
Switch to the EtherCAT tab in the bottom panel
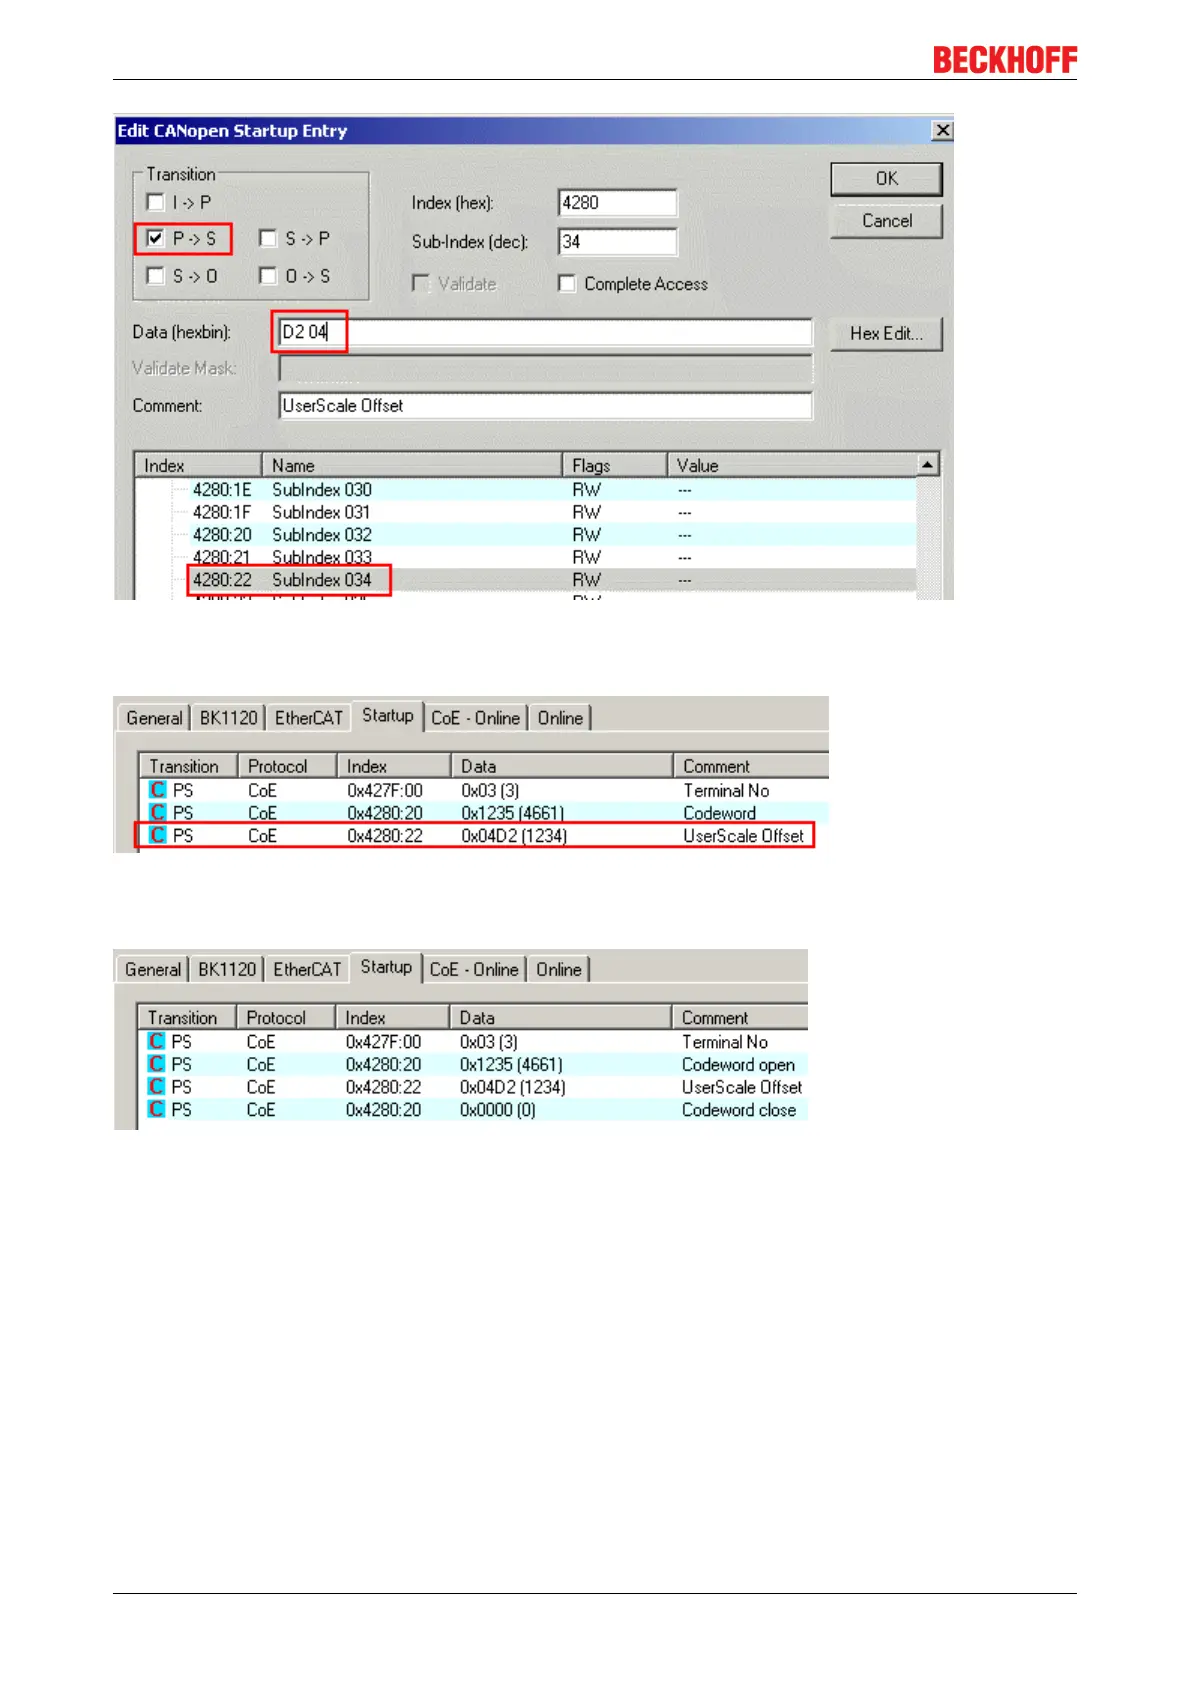(x=307, y=969)
